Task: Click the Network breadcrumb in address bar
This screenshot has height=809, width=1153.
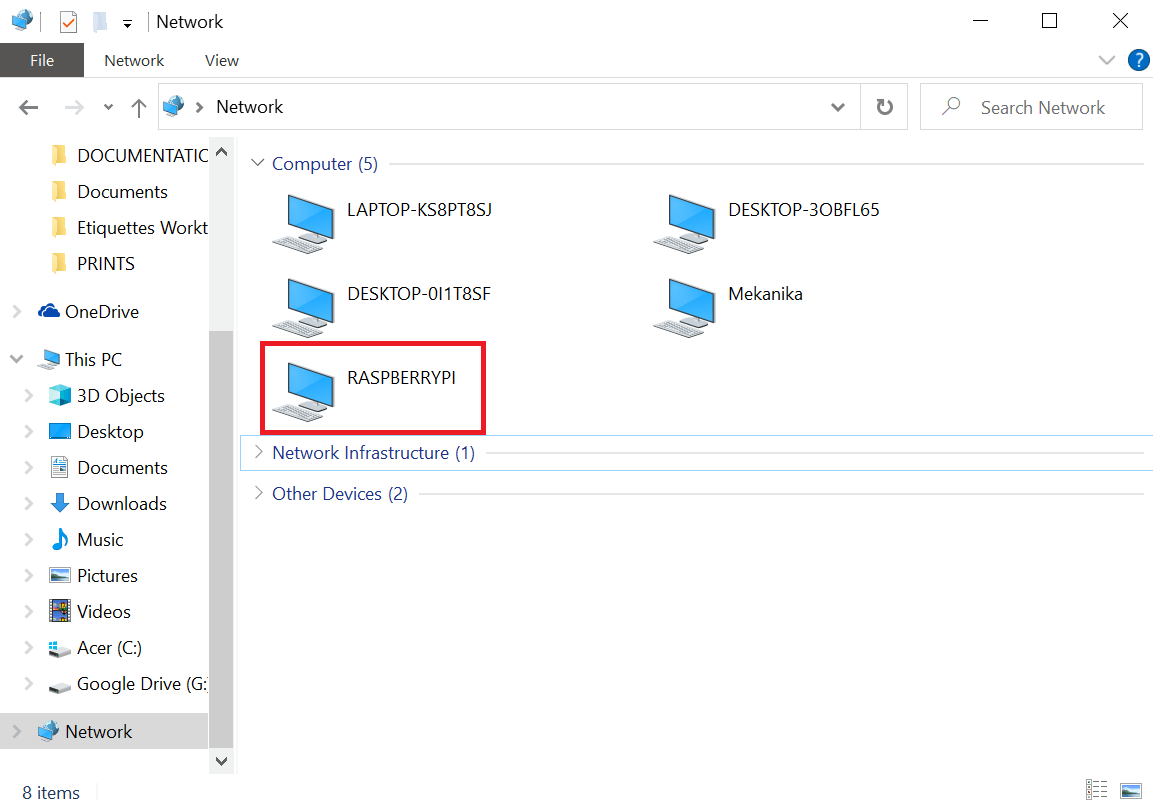Action: 249,107
